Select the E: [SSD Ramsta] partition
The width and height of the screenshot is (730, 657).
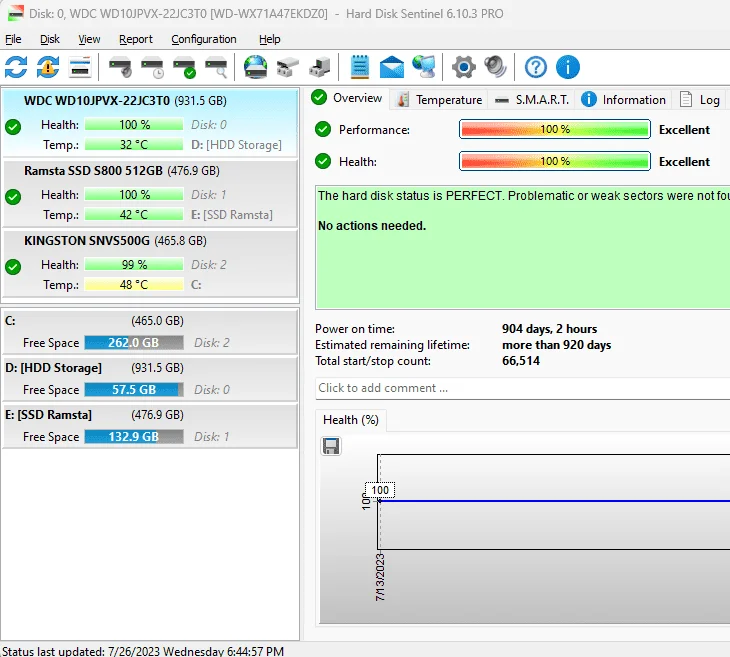[150, 426]
